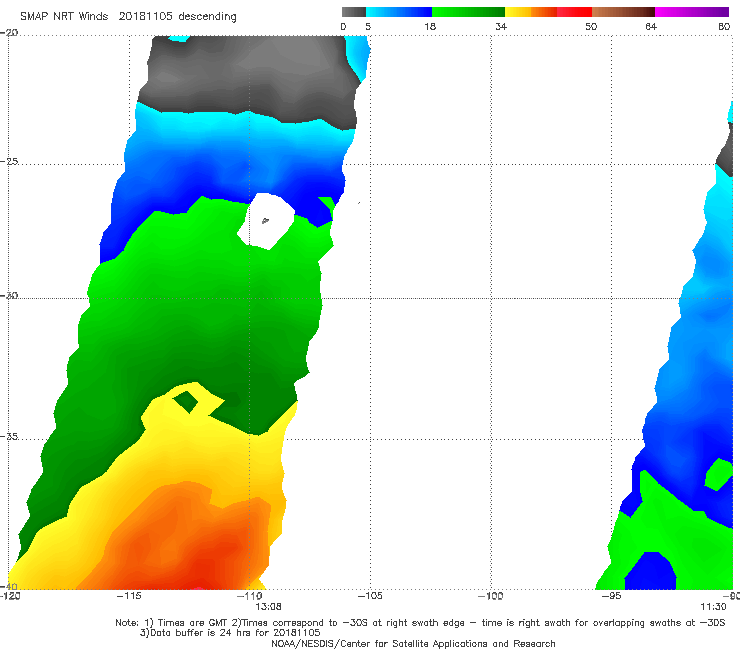Click the latitude label -25
The width and height of the screenshot is (740, 650).
tap(9, 161)
